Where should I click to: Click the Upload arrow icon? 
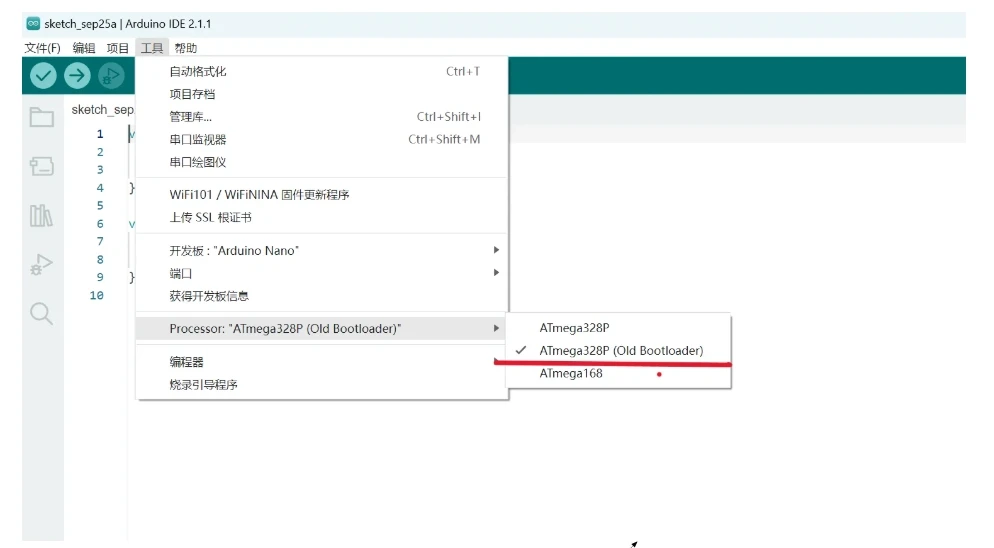[77, 75]
